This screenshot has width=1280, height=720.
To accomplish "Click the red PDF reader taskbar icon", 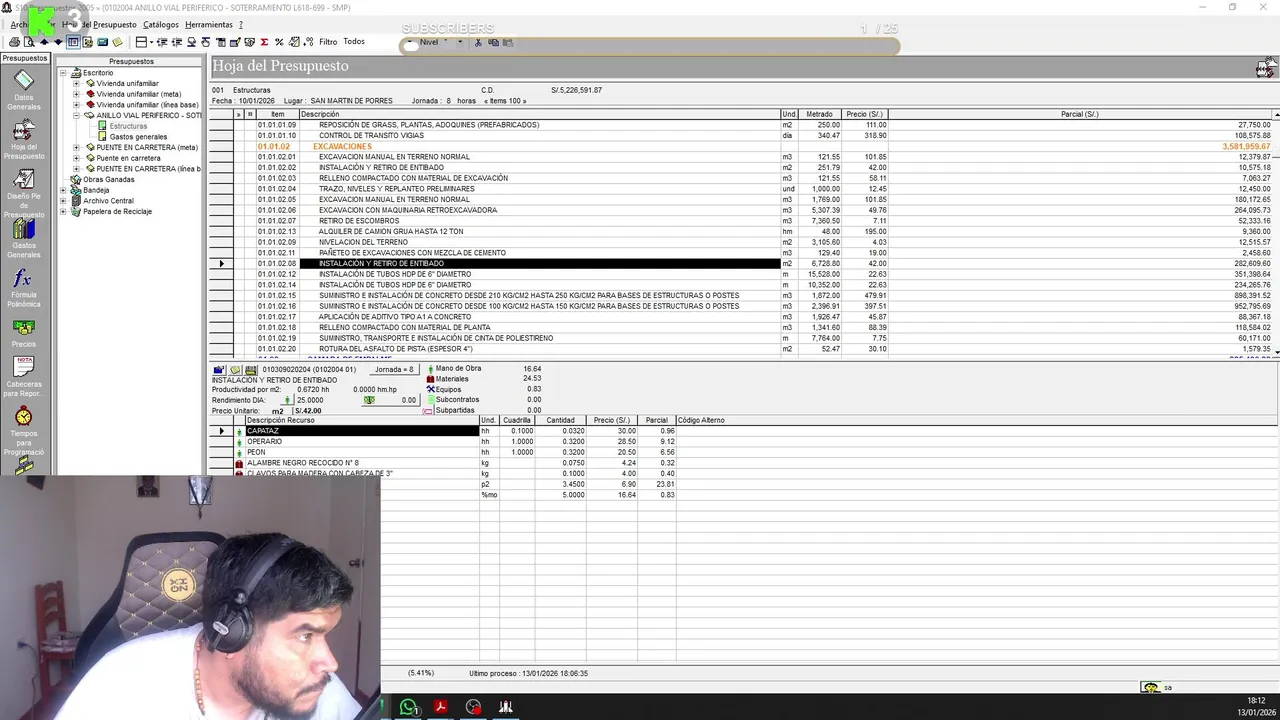I will [440, 707].
